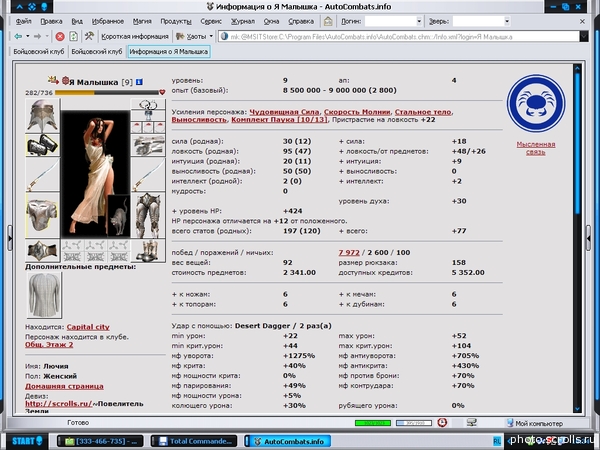Click the helmet equipment slot
The height and width of the screenshot is (450, 600).
(42, 115)
